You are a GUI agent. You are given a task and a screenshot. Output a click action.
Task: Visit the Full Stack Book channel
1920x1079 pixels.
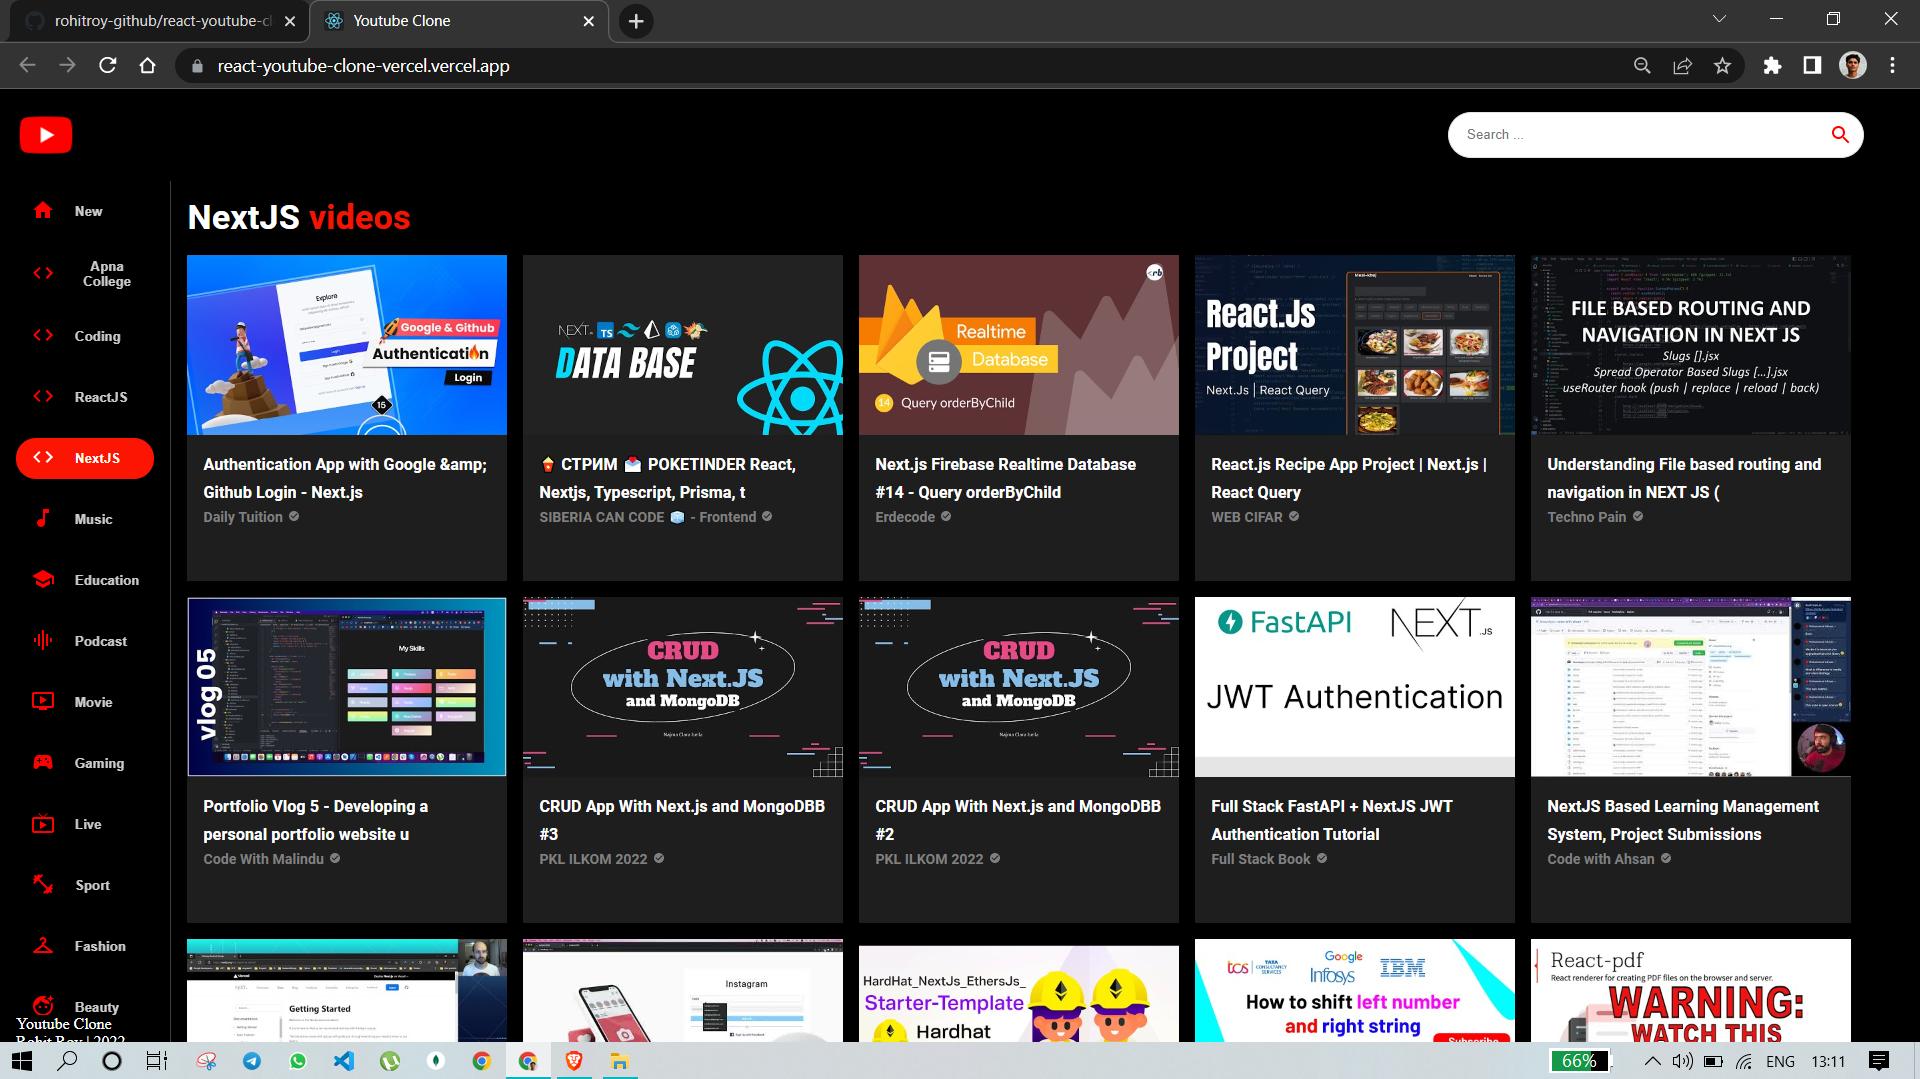(x=1261, y=859)
